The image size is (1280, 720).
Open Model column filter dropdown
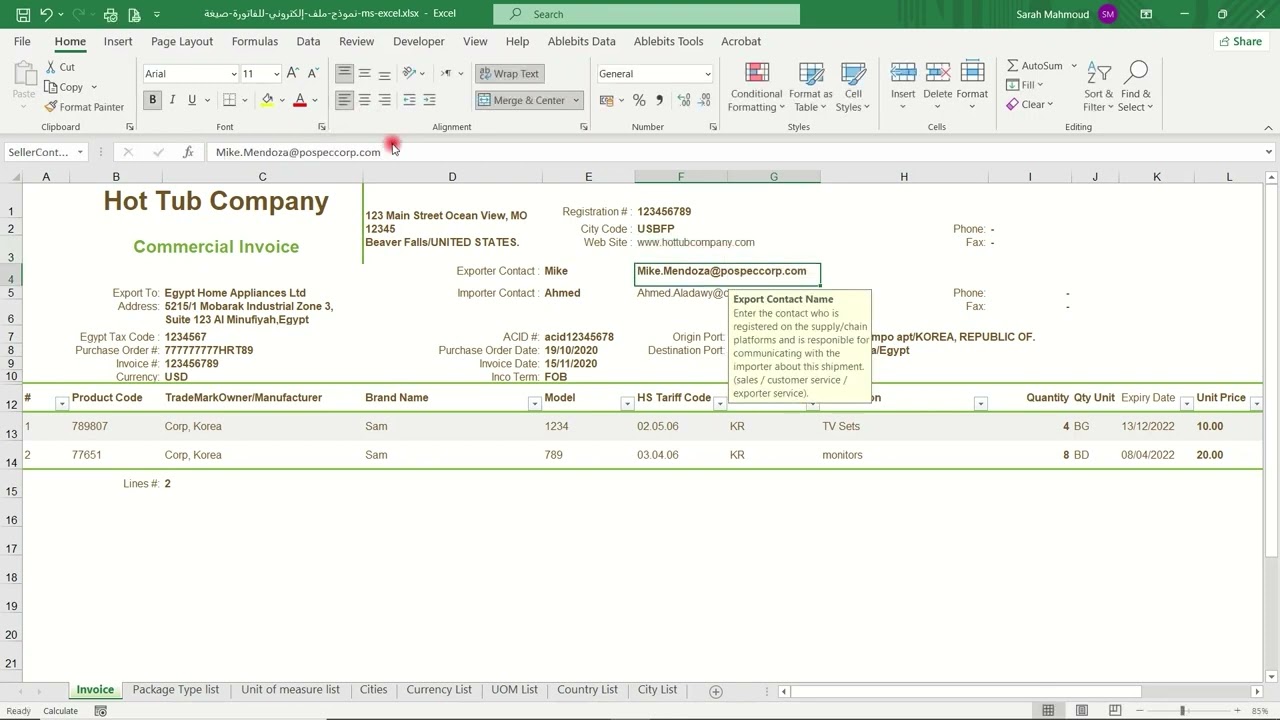coord(627,404)
